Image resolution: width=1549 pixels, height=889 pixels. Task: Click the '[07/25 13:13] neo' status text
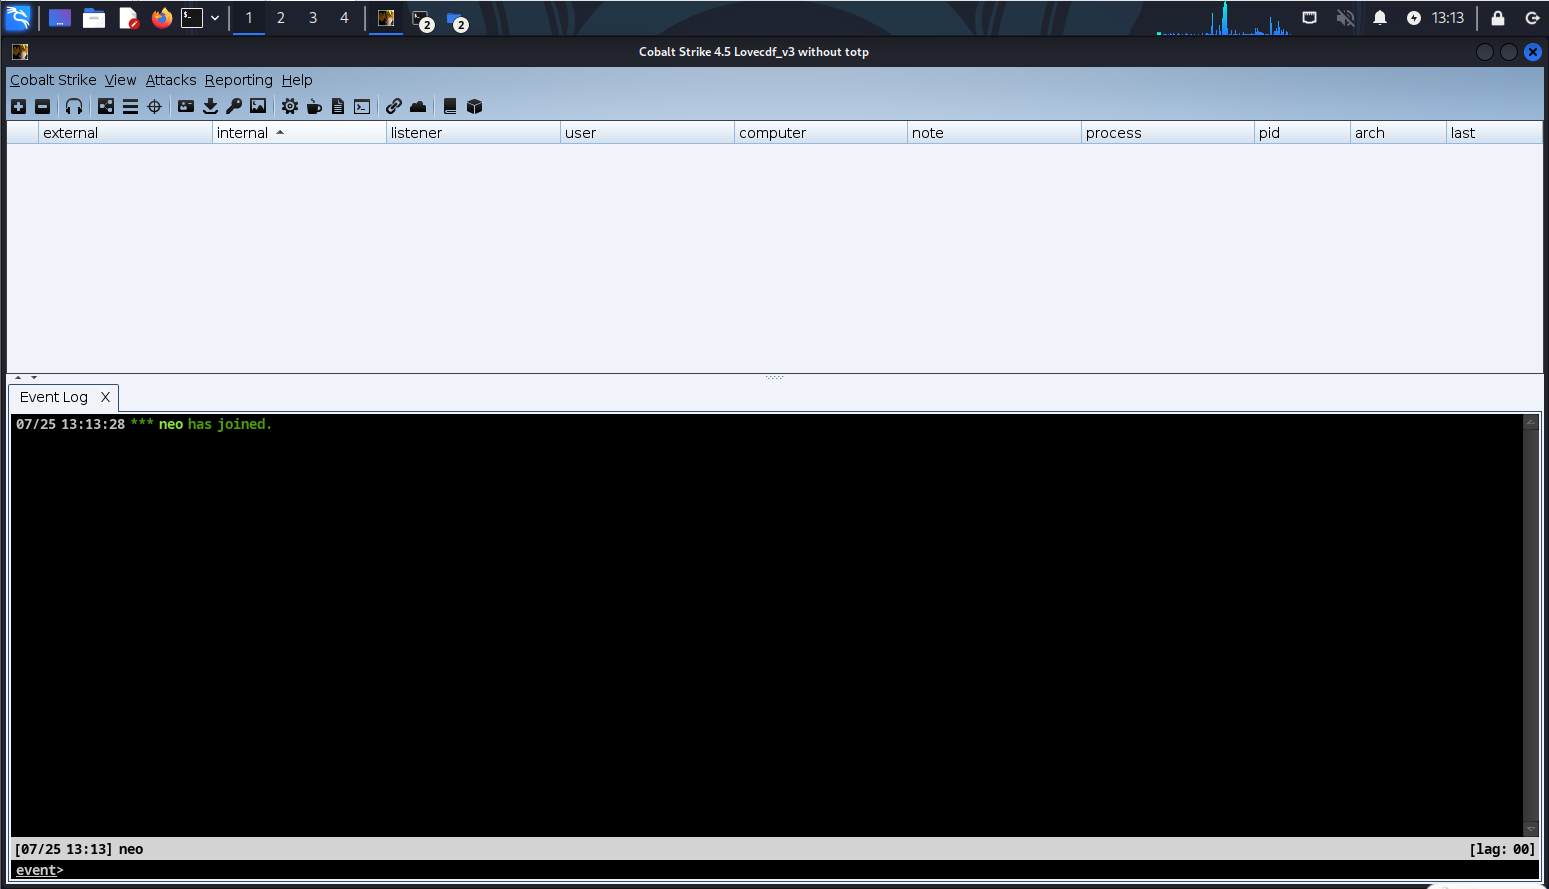[79, 849]
